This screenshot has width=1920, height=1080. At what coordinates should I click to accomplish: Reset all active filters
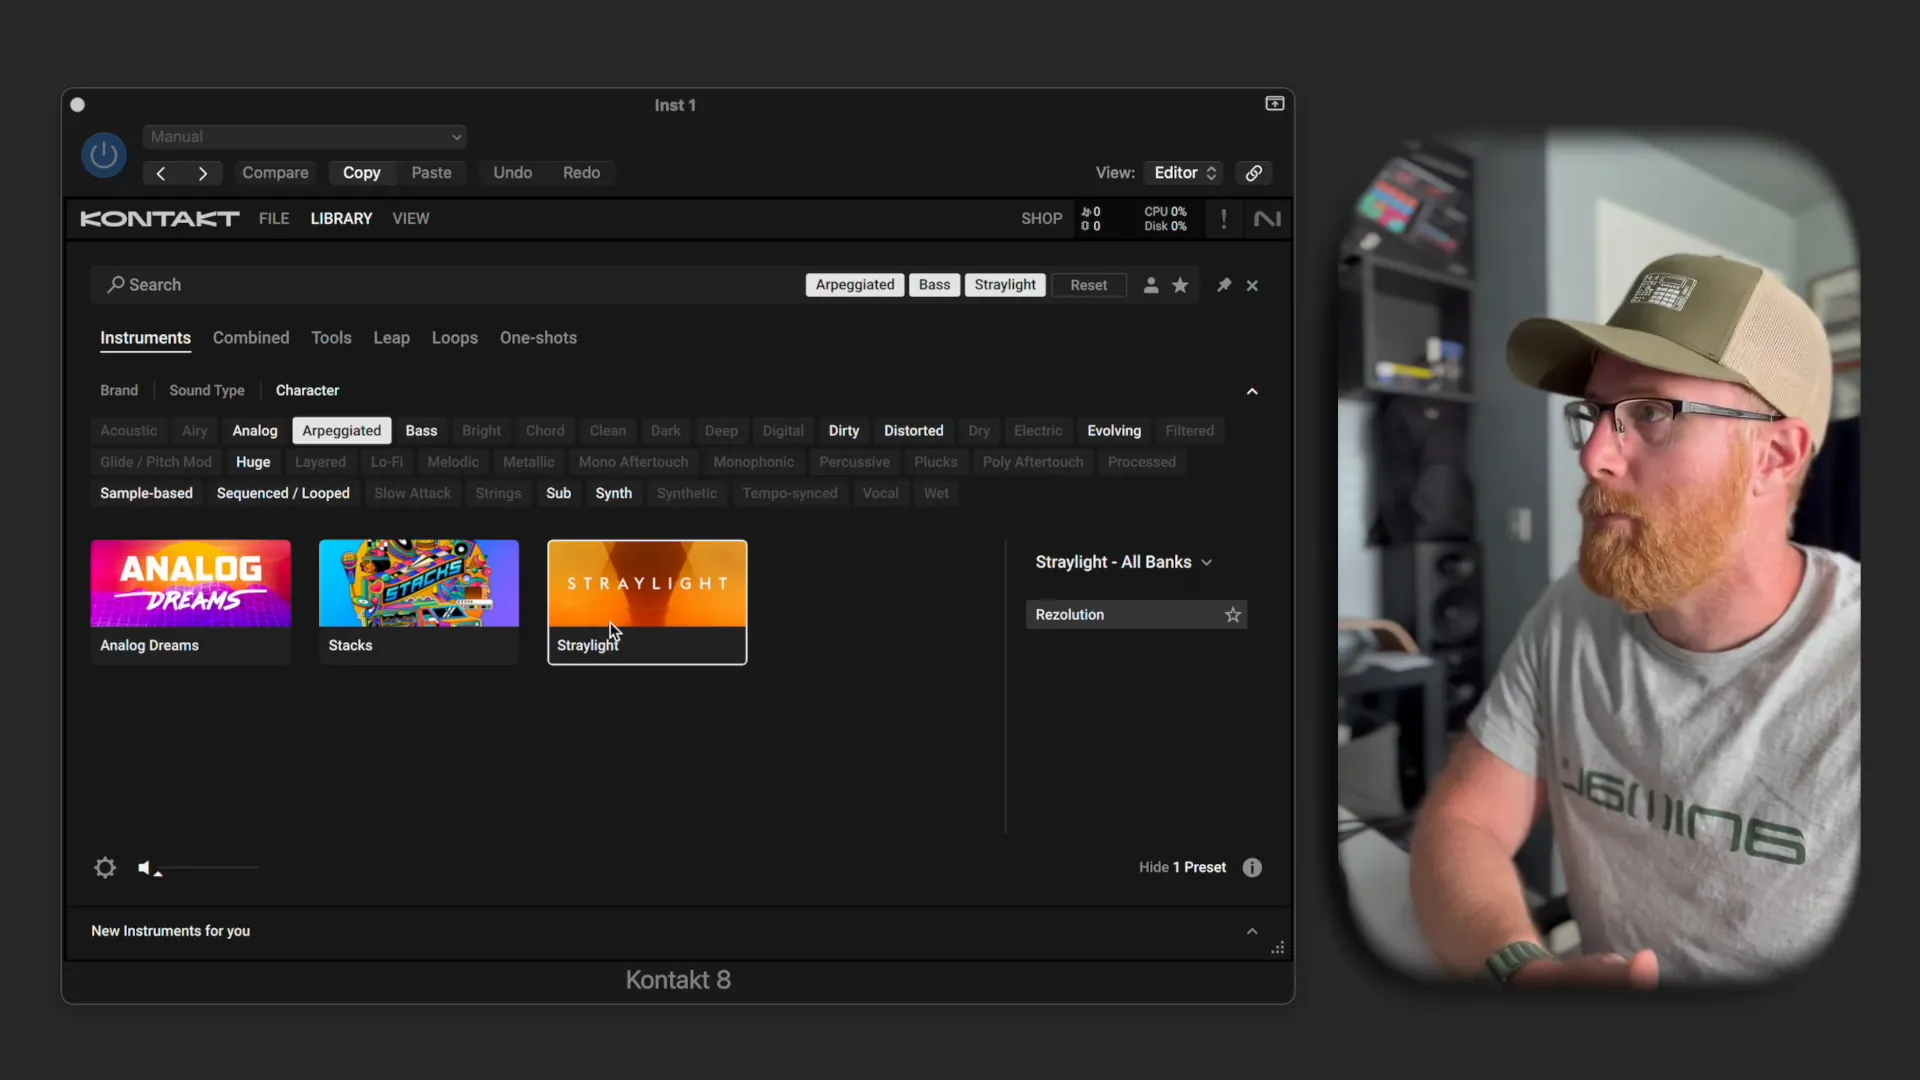[1089, 285]
